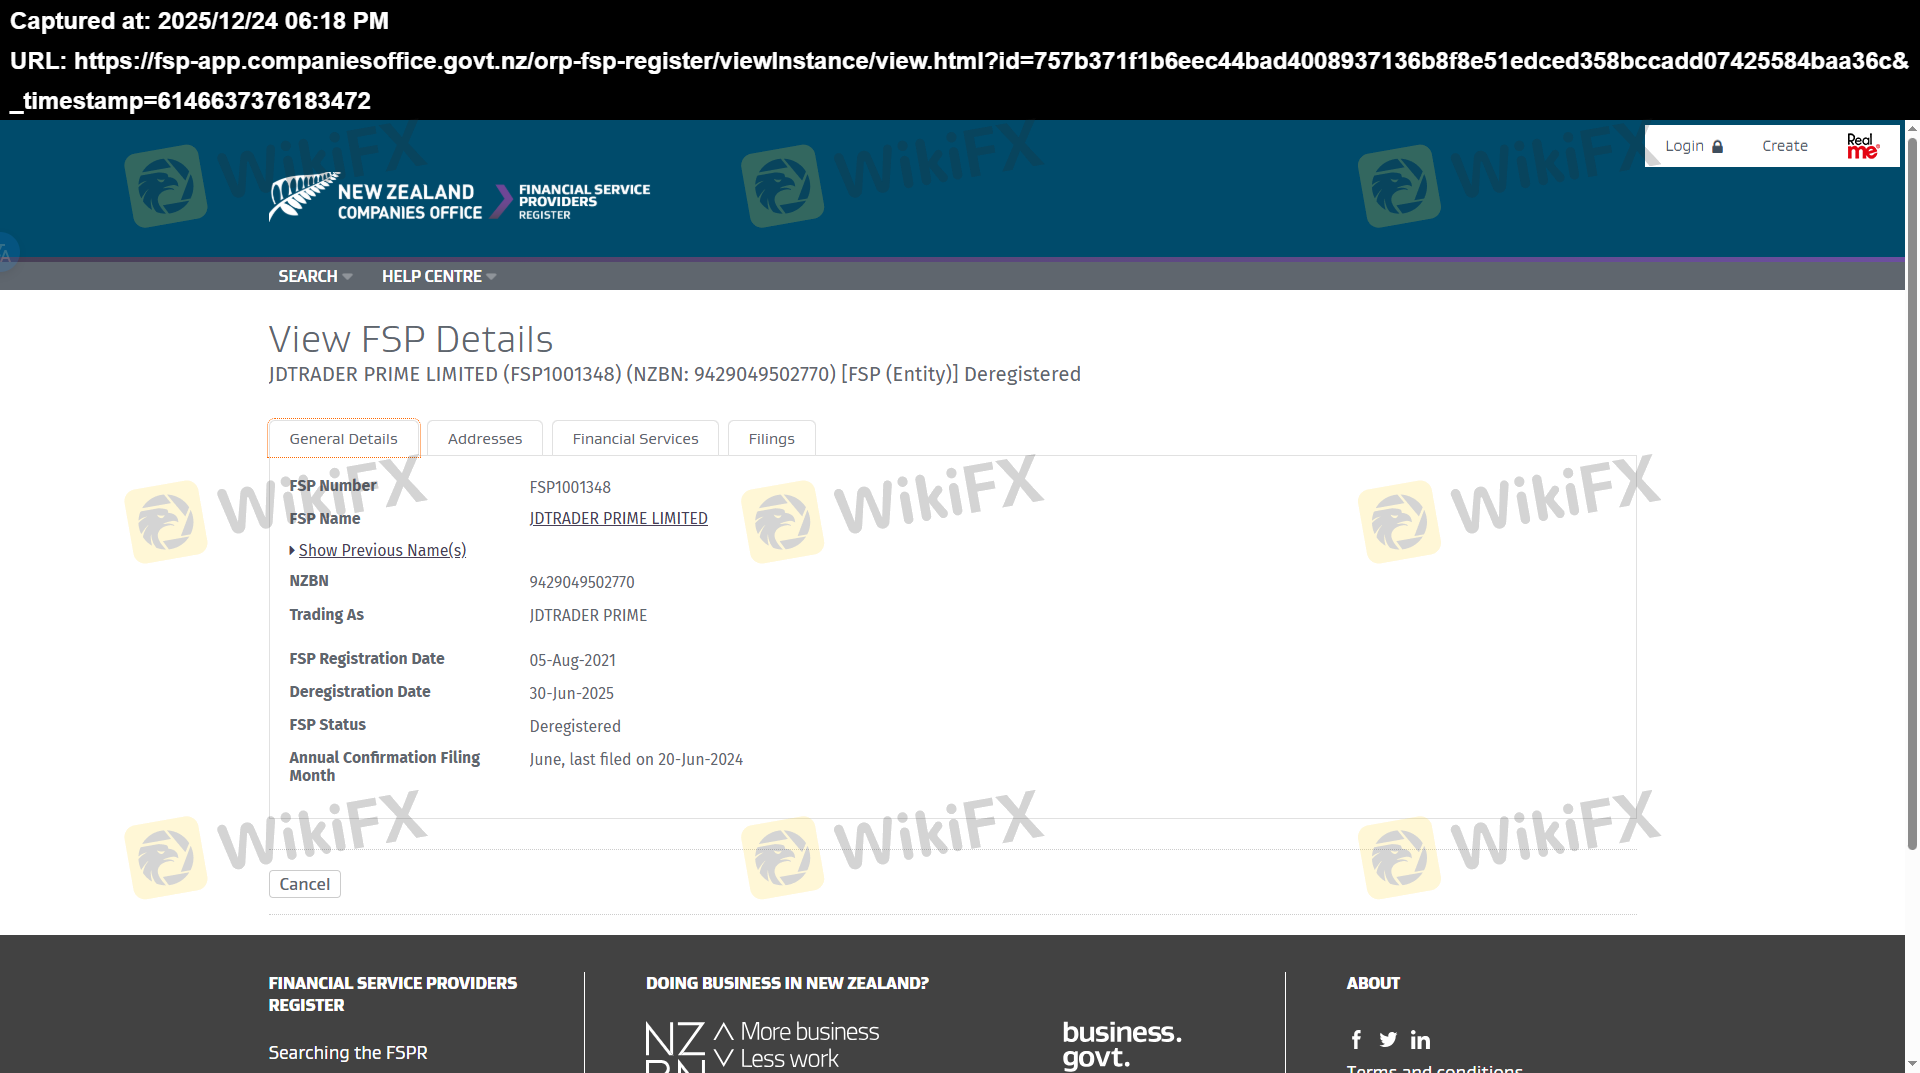Screen dimensions: 1920x1073
Task: Switch to the Financial Services tab
Action: 635,439
